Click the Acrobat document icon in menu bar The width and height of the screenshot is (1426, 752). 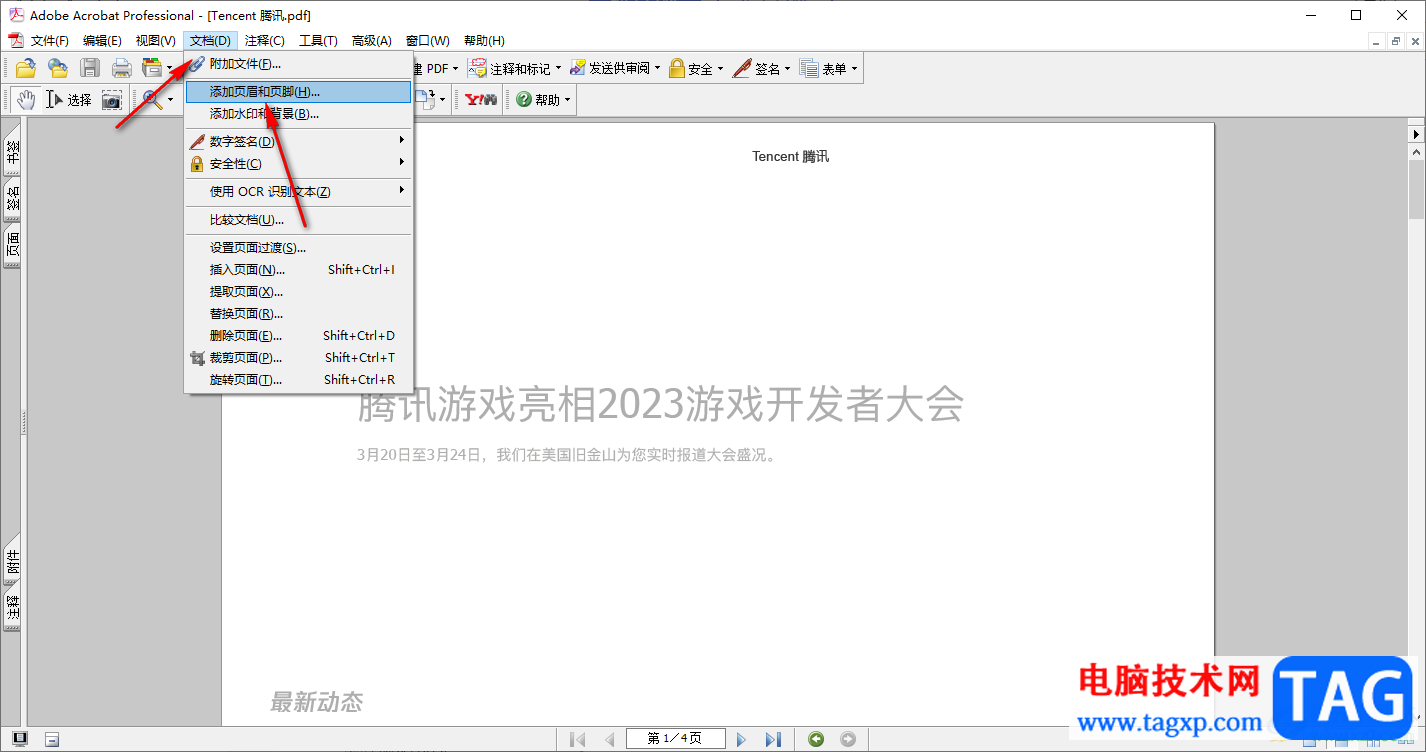click(15, 40)
